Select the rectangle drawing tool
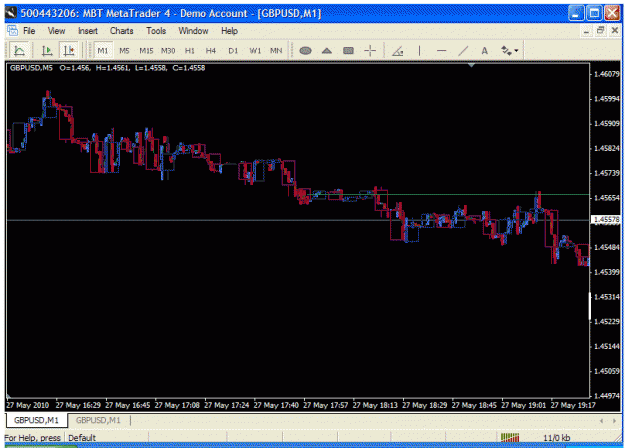625x448 pixels. (x=348, y=51)
